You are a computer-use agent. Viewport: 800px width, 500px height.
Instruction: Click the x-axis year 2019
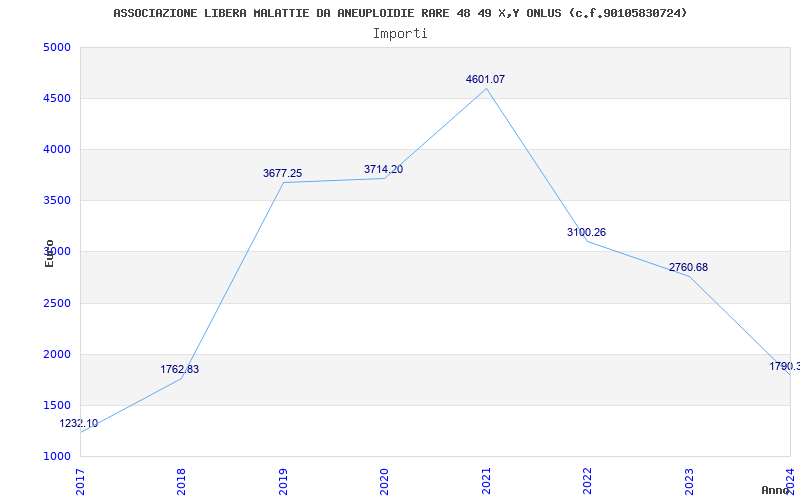point(283,481)
